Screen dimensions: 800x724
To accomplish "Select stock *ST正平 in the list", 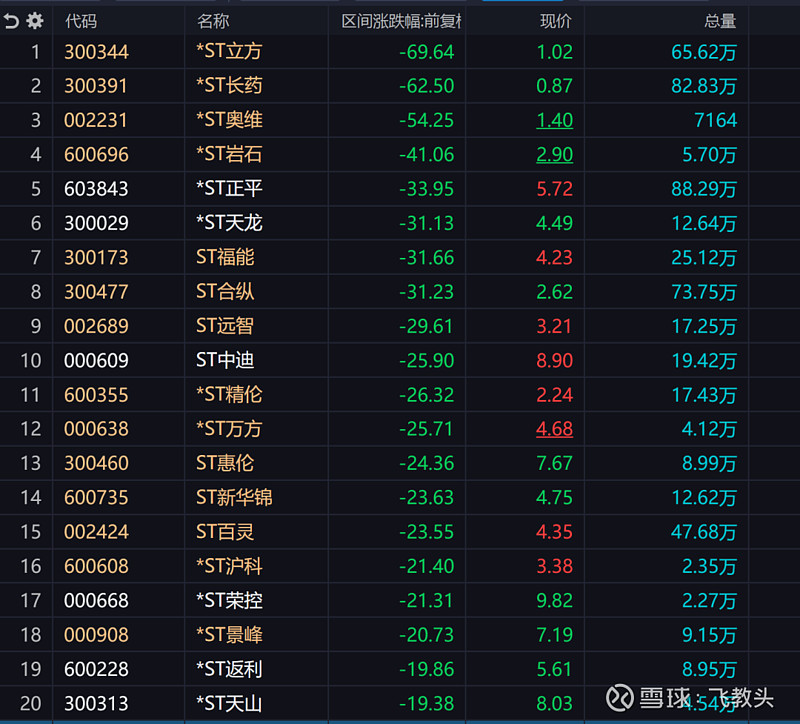I will pyautogui.click(x=229, y=189).
